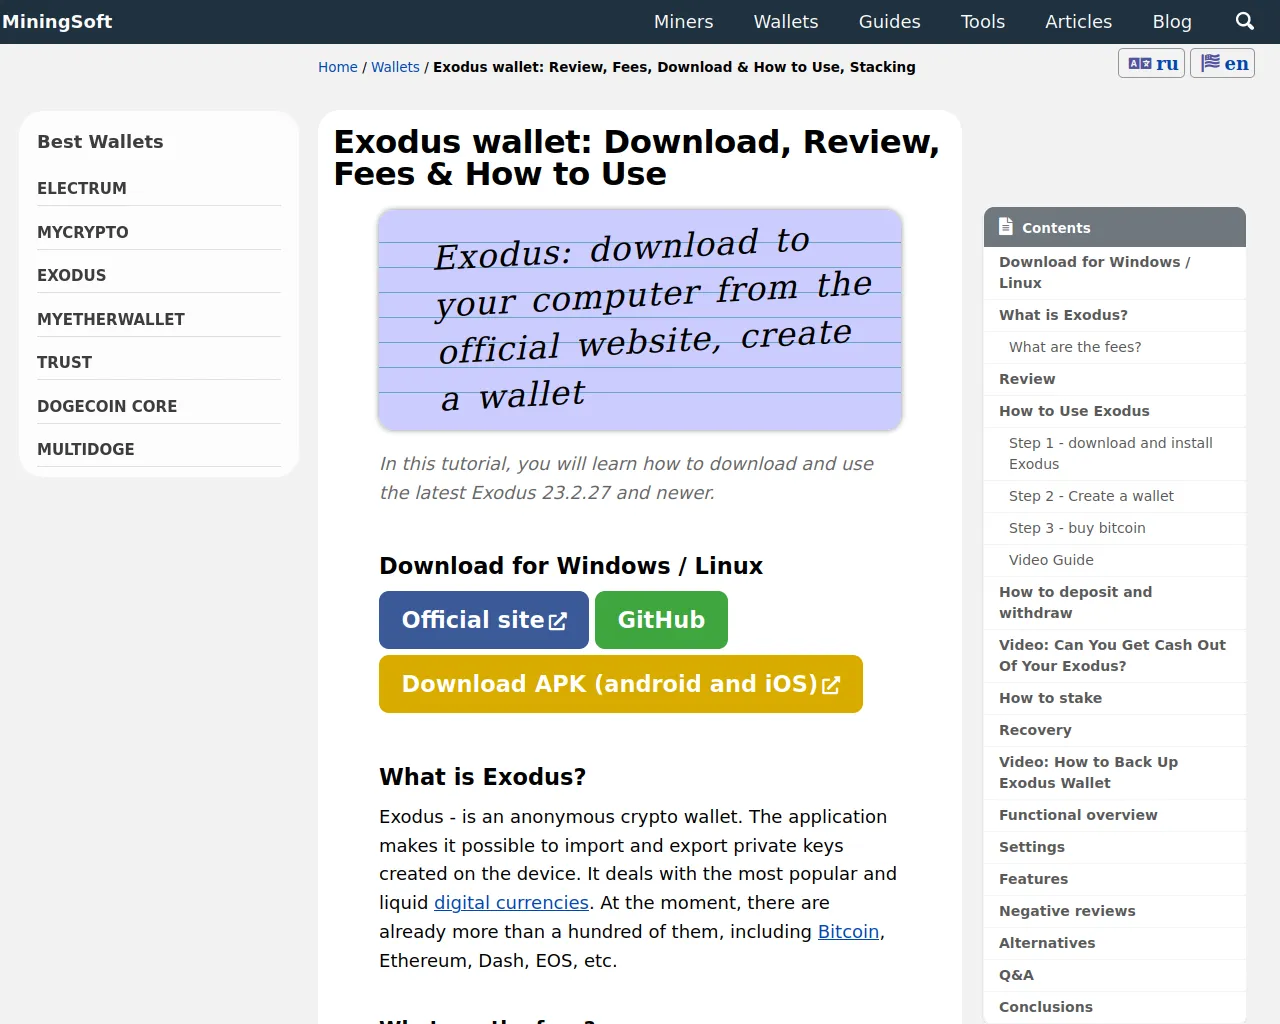Jump to Video: Can You Get Cash Out
Viewport: 1280px width, 1024px height.
click(1115, 655)
